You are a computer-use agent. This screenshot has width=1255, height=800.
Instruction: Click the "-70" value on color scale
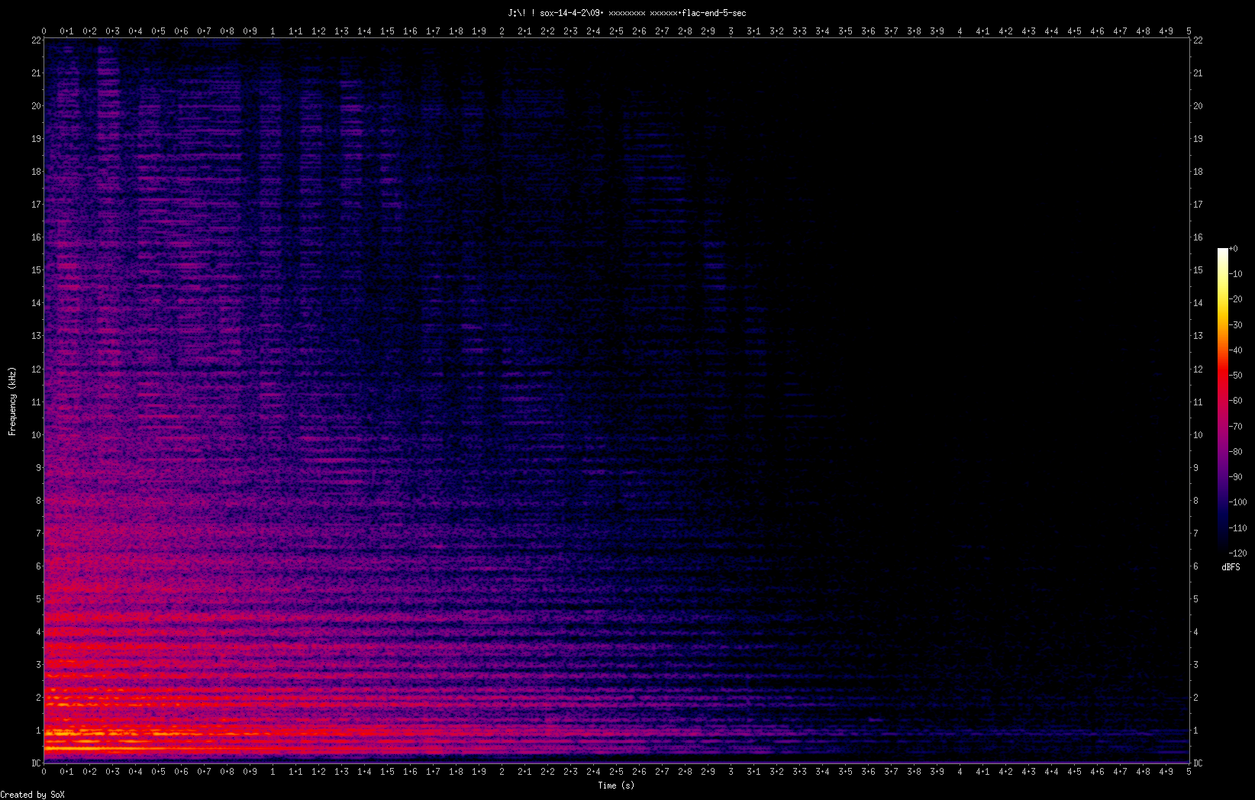point(1237,426)
